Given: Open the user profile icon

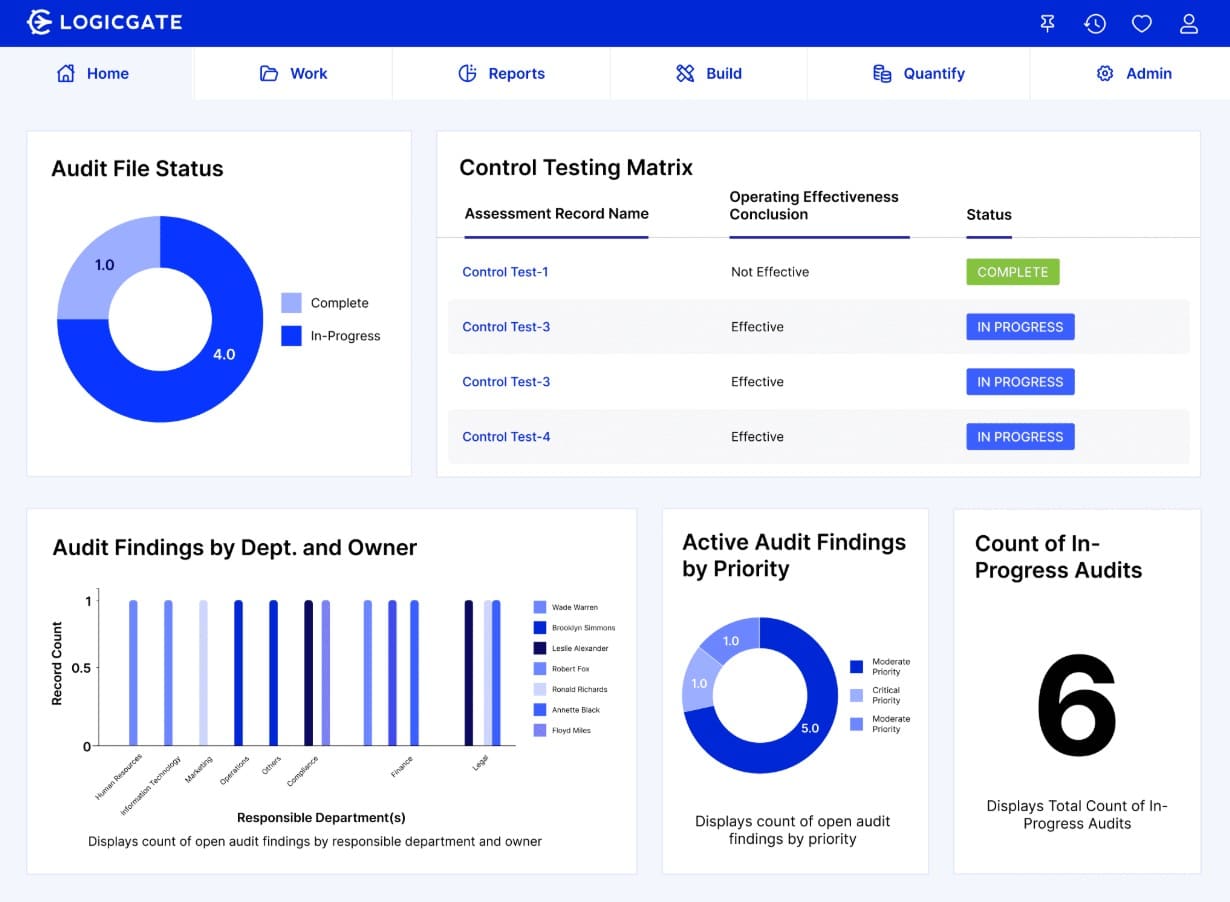Looking at the screenshot, I should (1189, 23).
